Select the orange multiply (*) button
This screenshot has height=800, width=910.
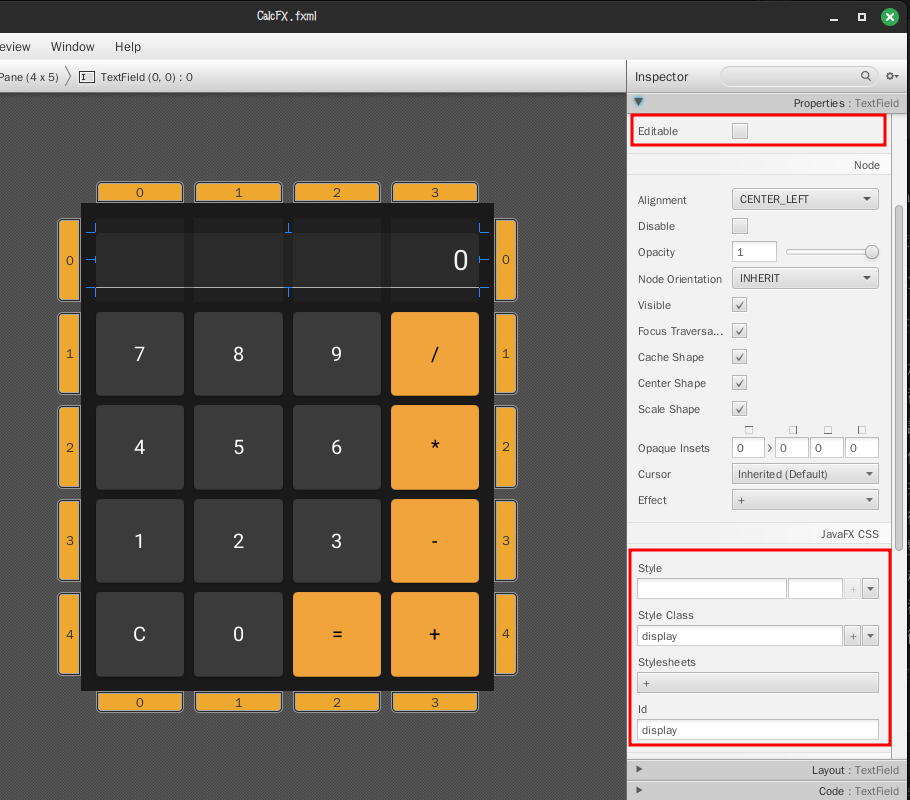click(435, 447)
